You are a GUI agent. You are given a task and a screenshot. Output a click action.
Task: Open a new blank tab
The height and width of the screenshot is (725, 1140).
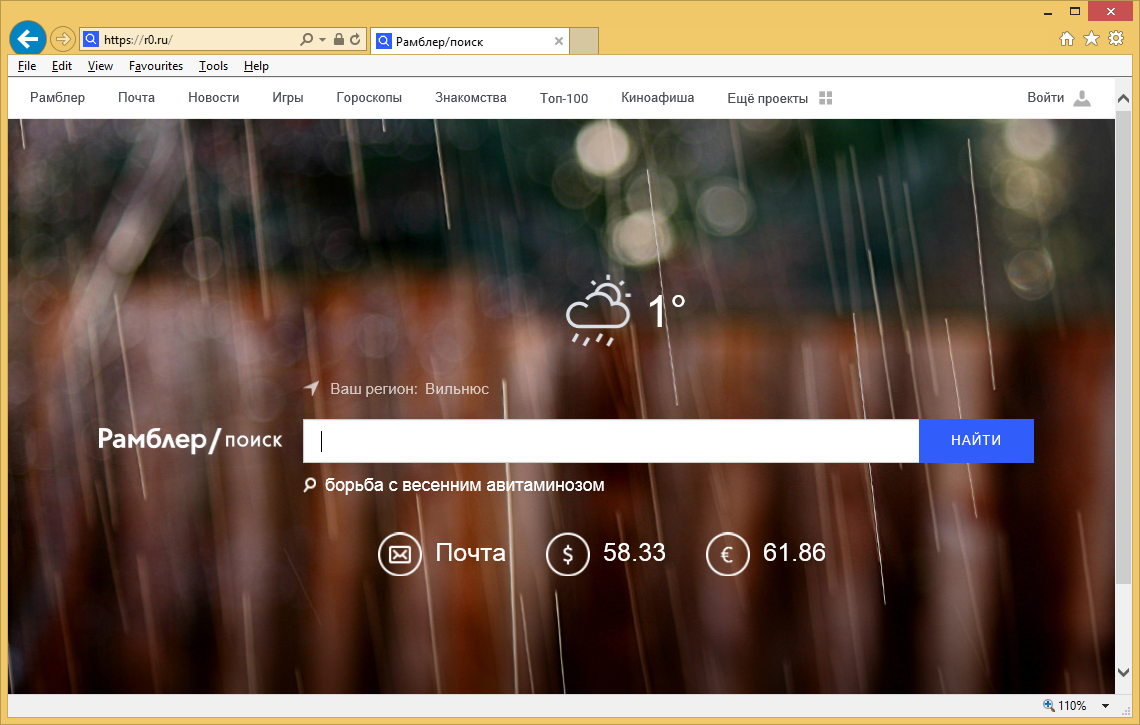pyautogui.click(x=584, y=41)
